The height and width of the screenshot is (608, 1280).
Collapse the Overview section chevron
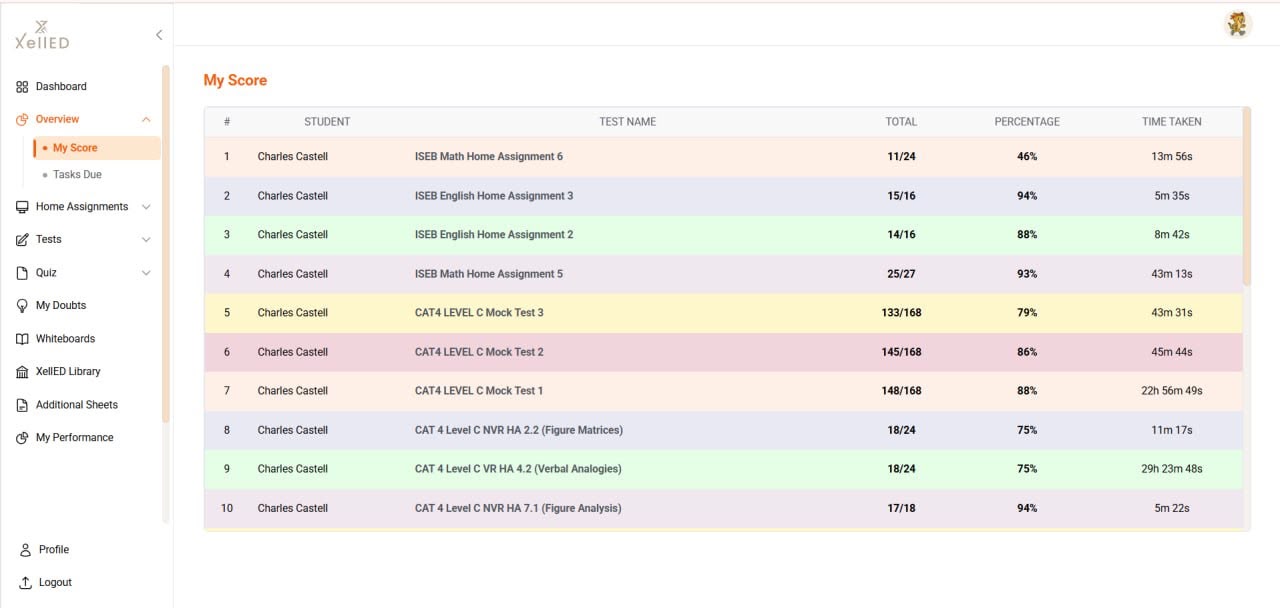pyautogui.click(x=146, y=120)
